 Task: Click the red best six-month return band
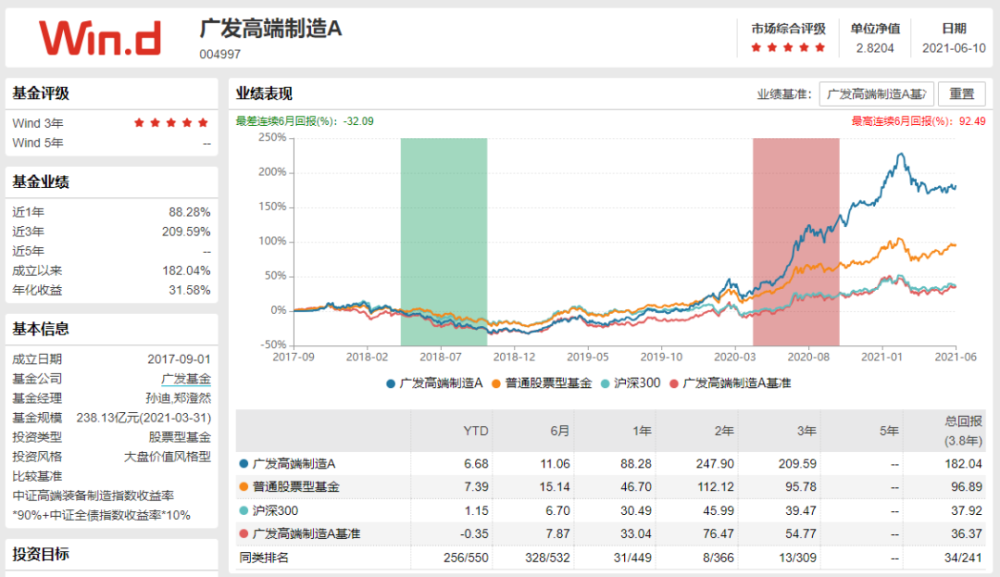pyautogui.click(x=796, y=242)
